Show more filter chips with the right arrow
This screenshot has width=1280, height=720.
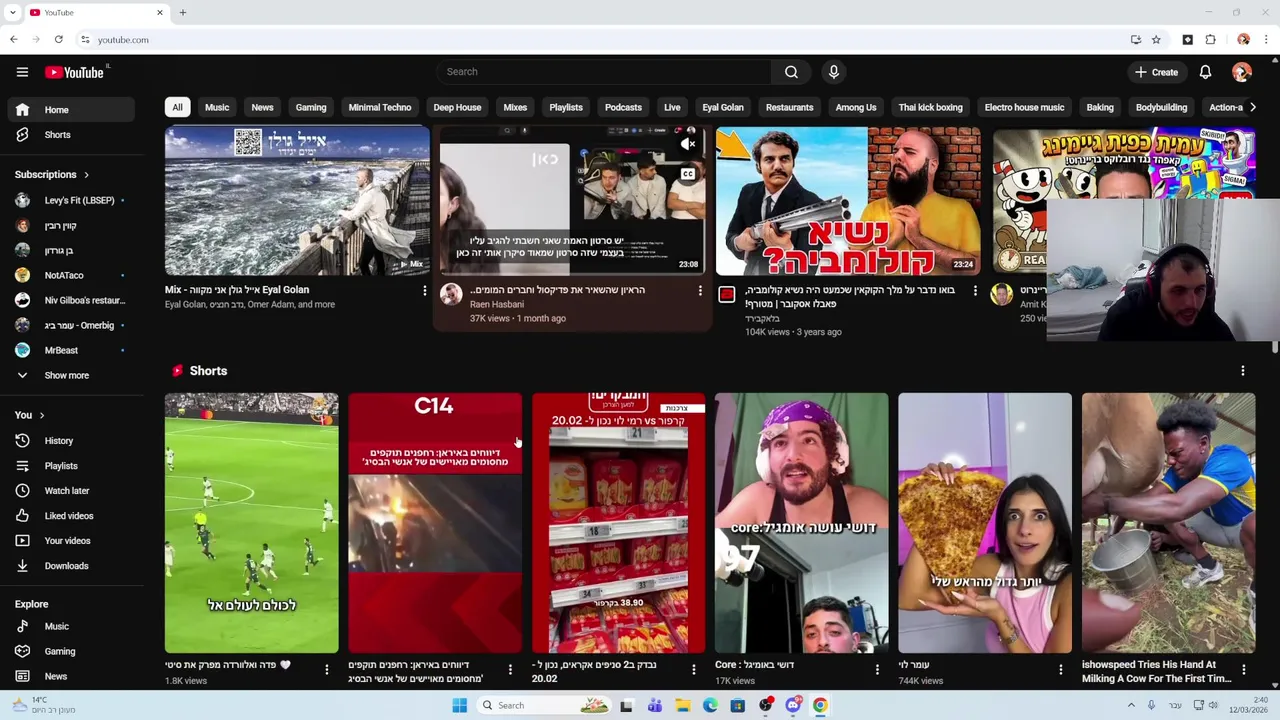(x=1253, y=107)
